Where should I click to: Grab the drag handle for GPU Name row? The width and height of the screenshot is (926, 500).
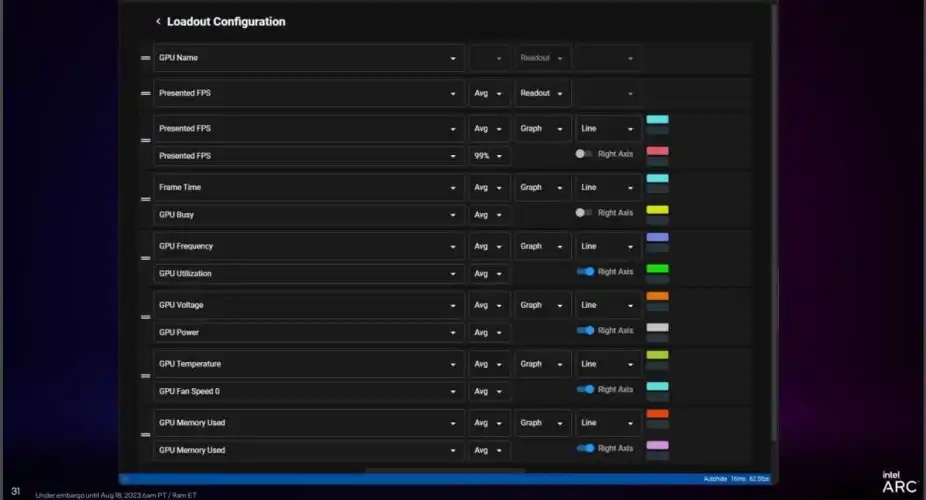point(145,58)
